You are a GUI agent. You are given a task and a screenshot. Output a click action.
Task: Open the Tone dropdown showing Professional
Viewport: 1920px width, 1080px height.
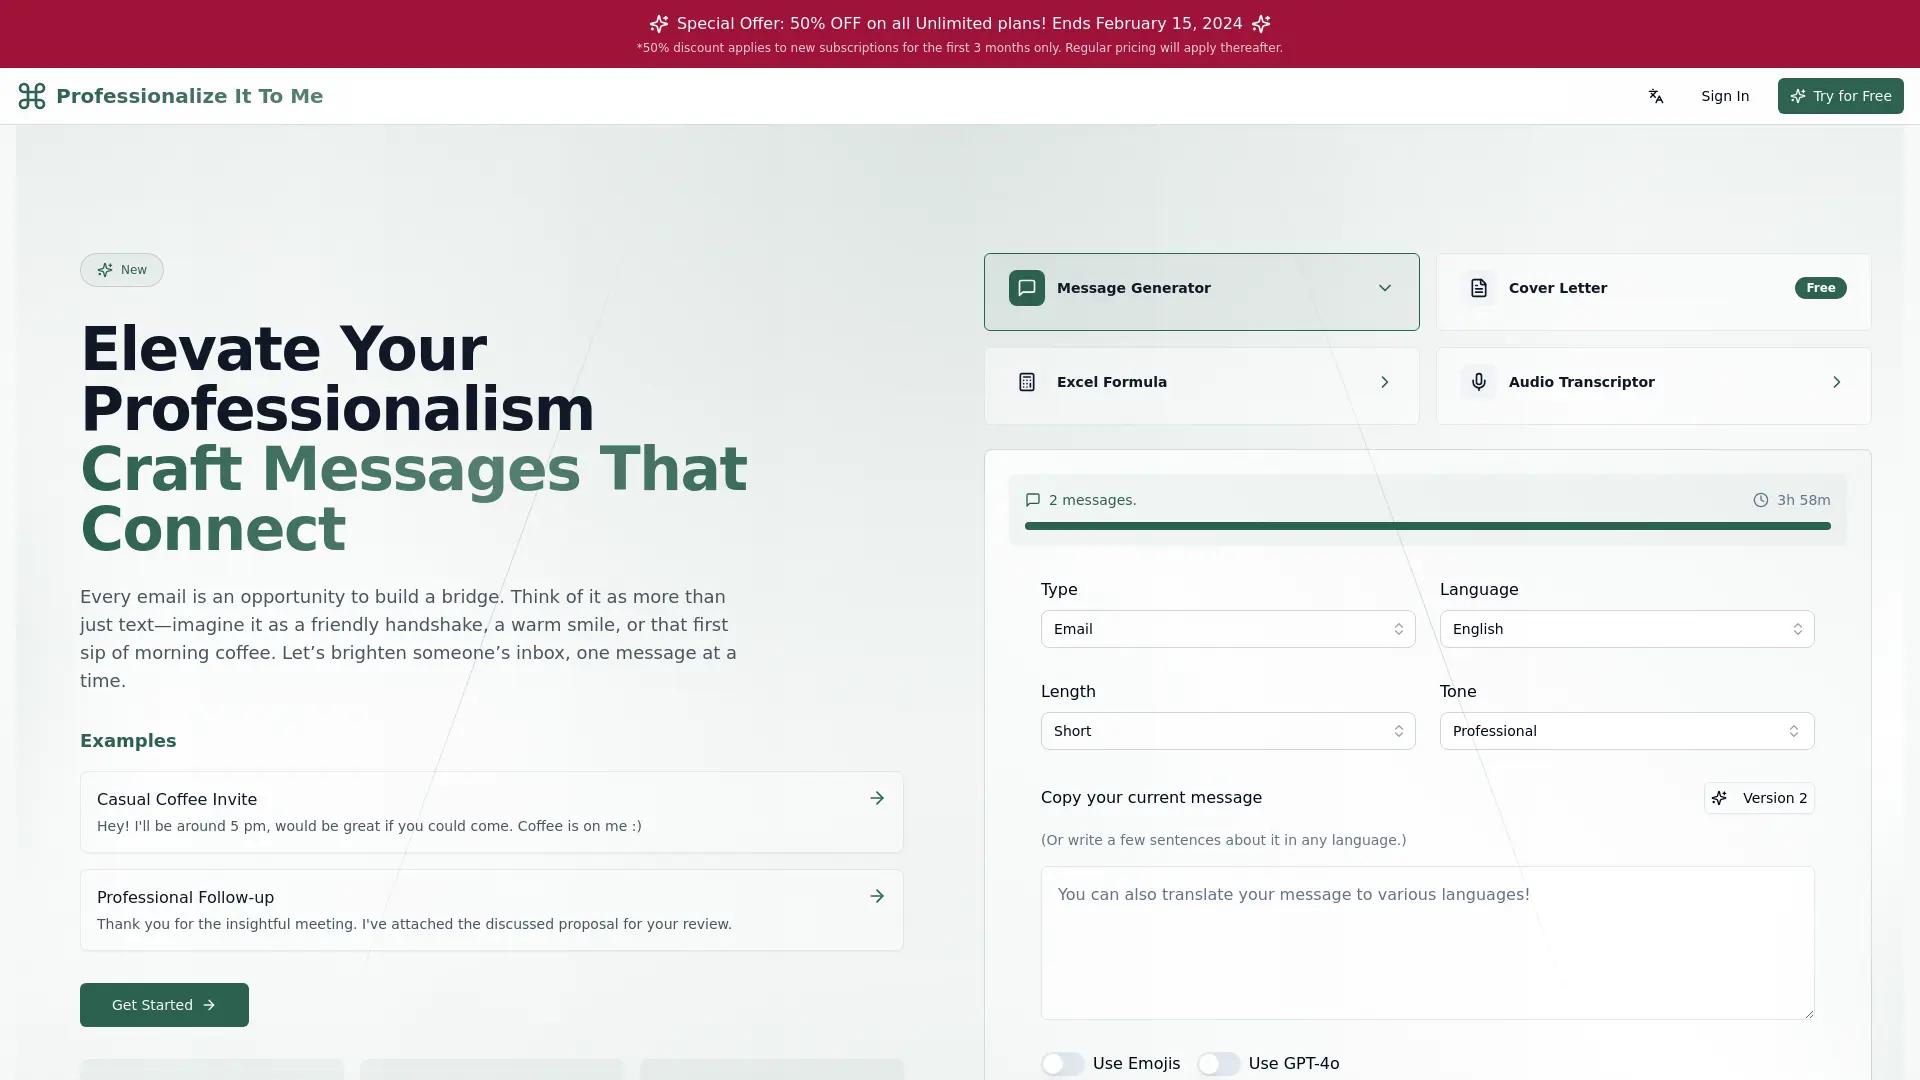pos(1627,731)
